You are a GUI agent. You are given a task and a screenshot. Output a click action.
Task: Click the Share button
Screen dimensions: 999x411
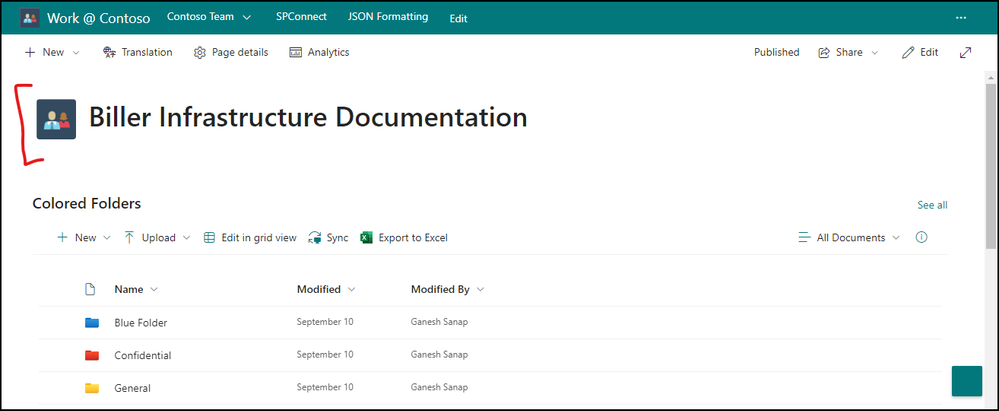click(x=841, y=52)
